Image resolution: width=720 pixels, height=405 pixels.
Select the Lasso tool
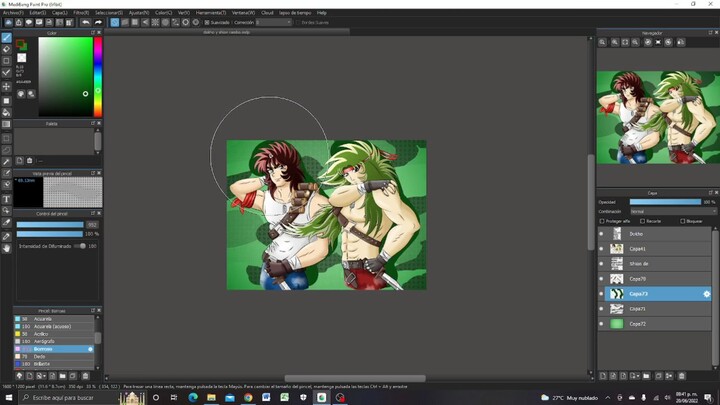[x=6, y=150]
